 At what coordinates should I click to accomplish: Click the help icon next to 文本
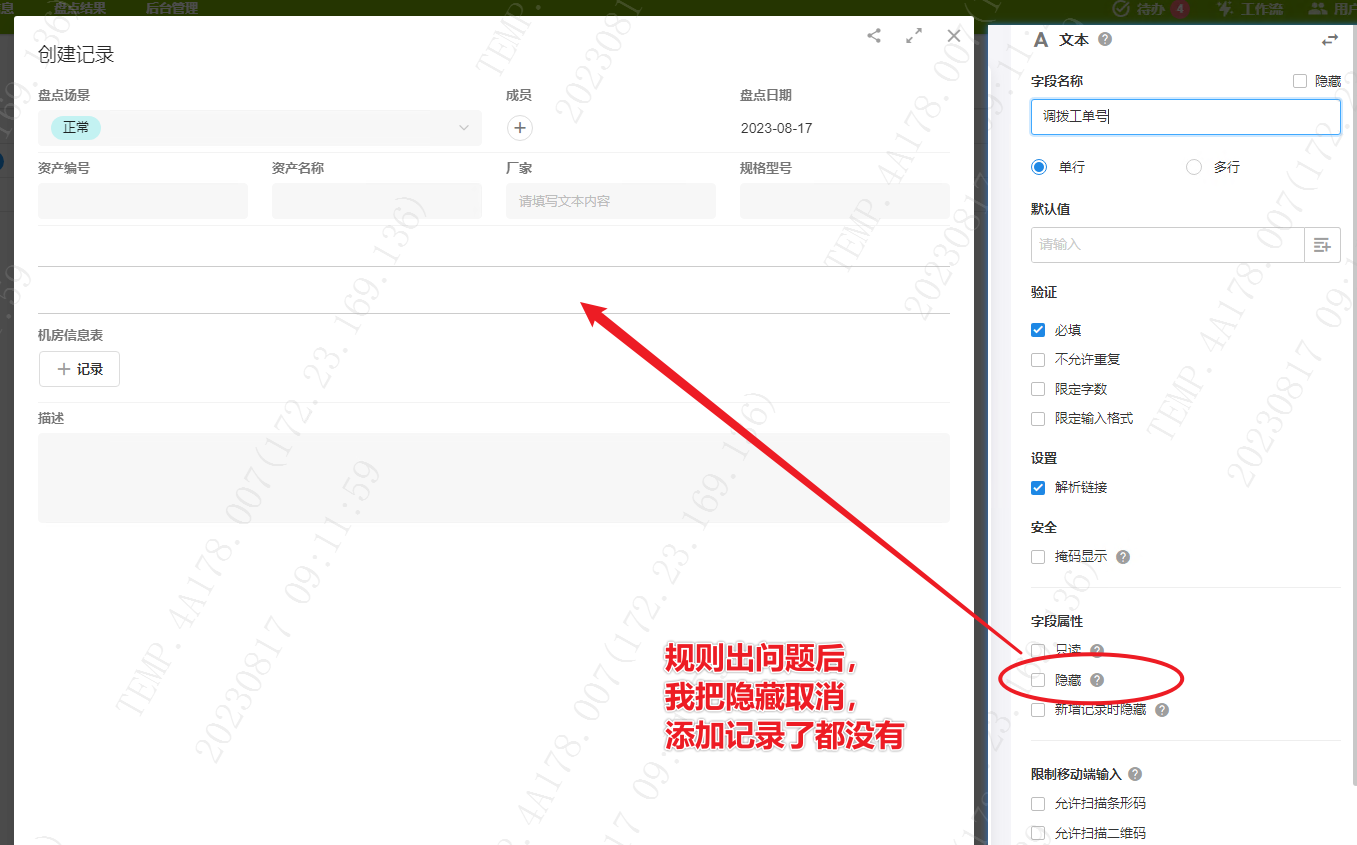point(1105,40)
